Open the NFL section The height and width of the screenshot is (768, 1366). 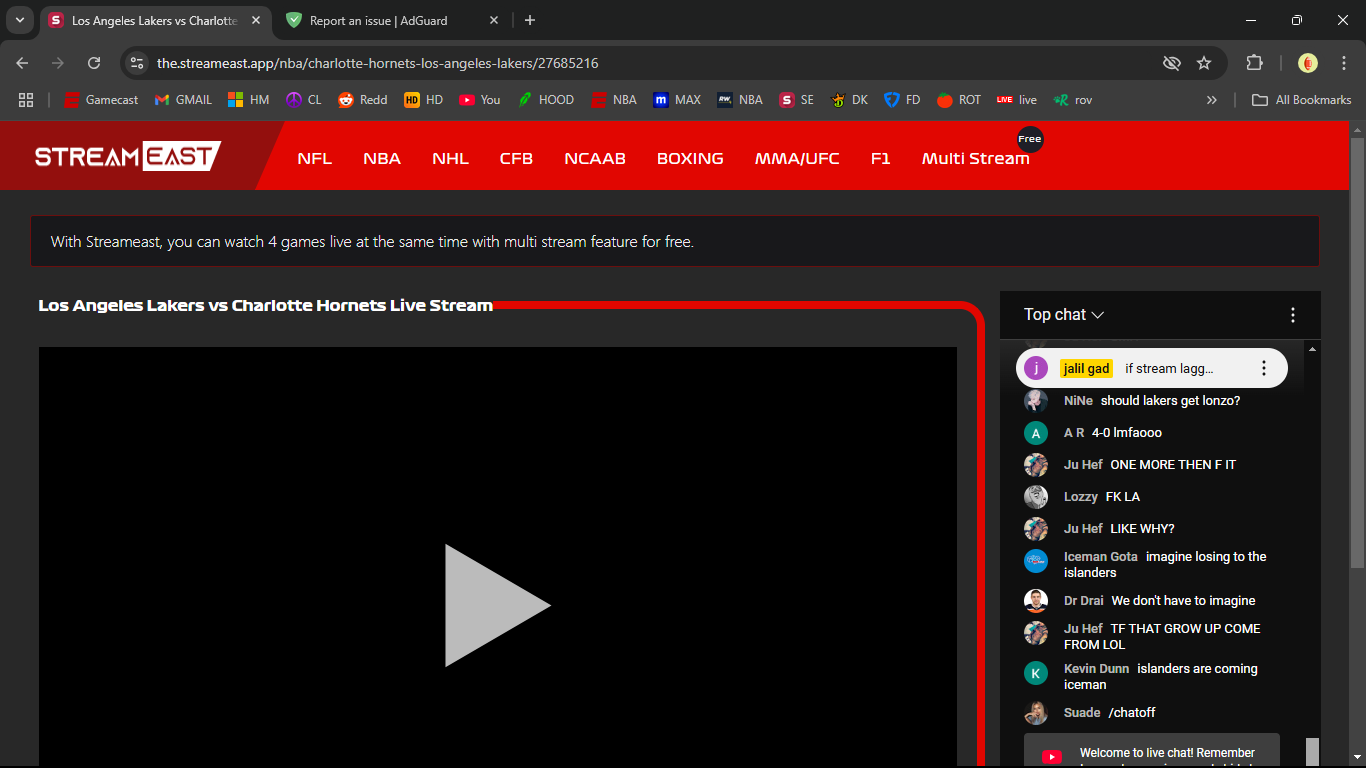pyautogui.click(x=314, y=158)
